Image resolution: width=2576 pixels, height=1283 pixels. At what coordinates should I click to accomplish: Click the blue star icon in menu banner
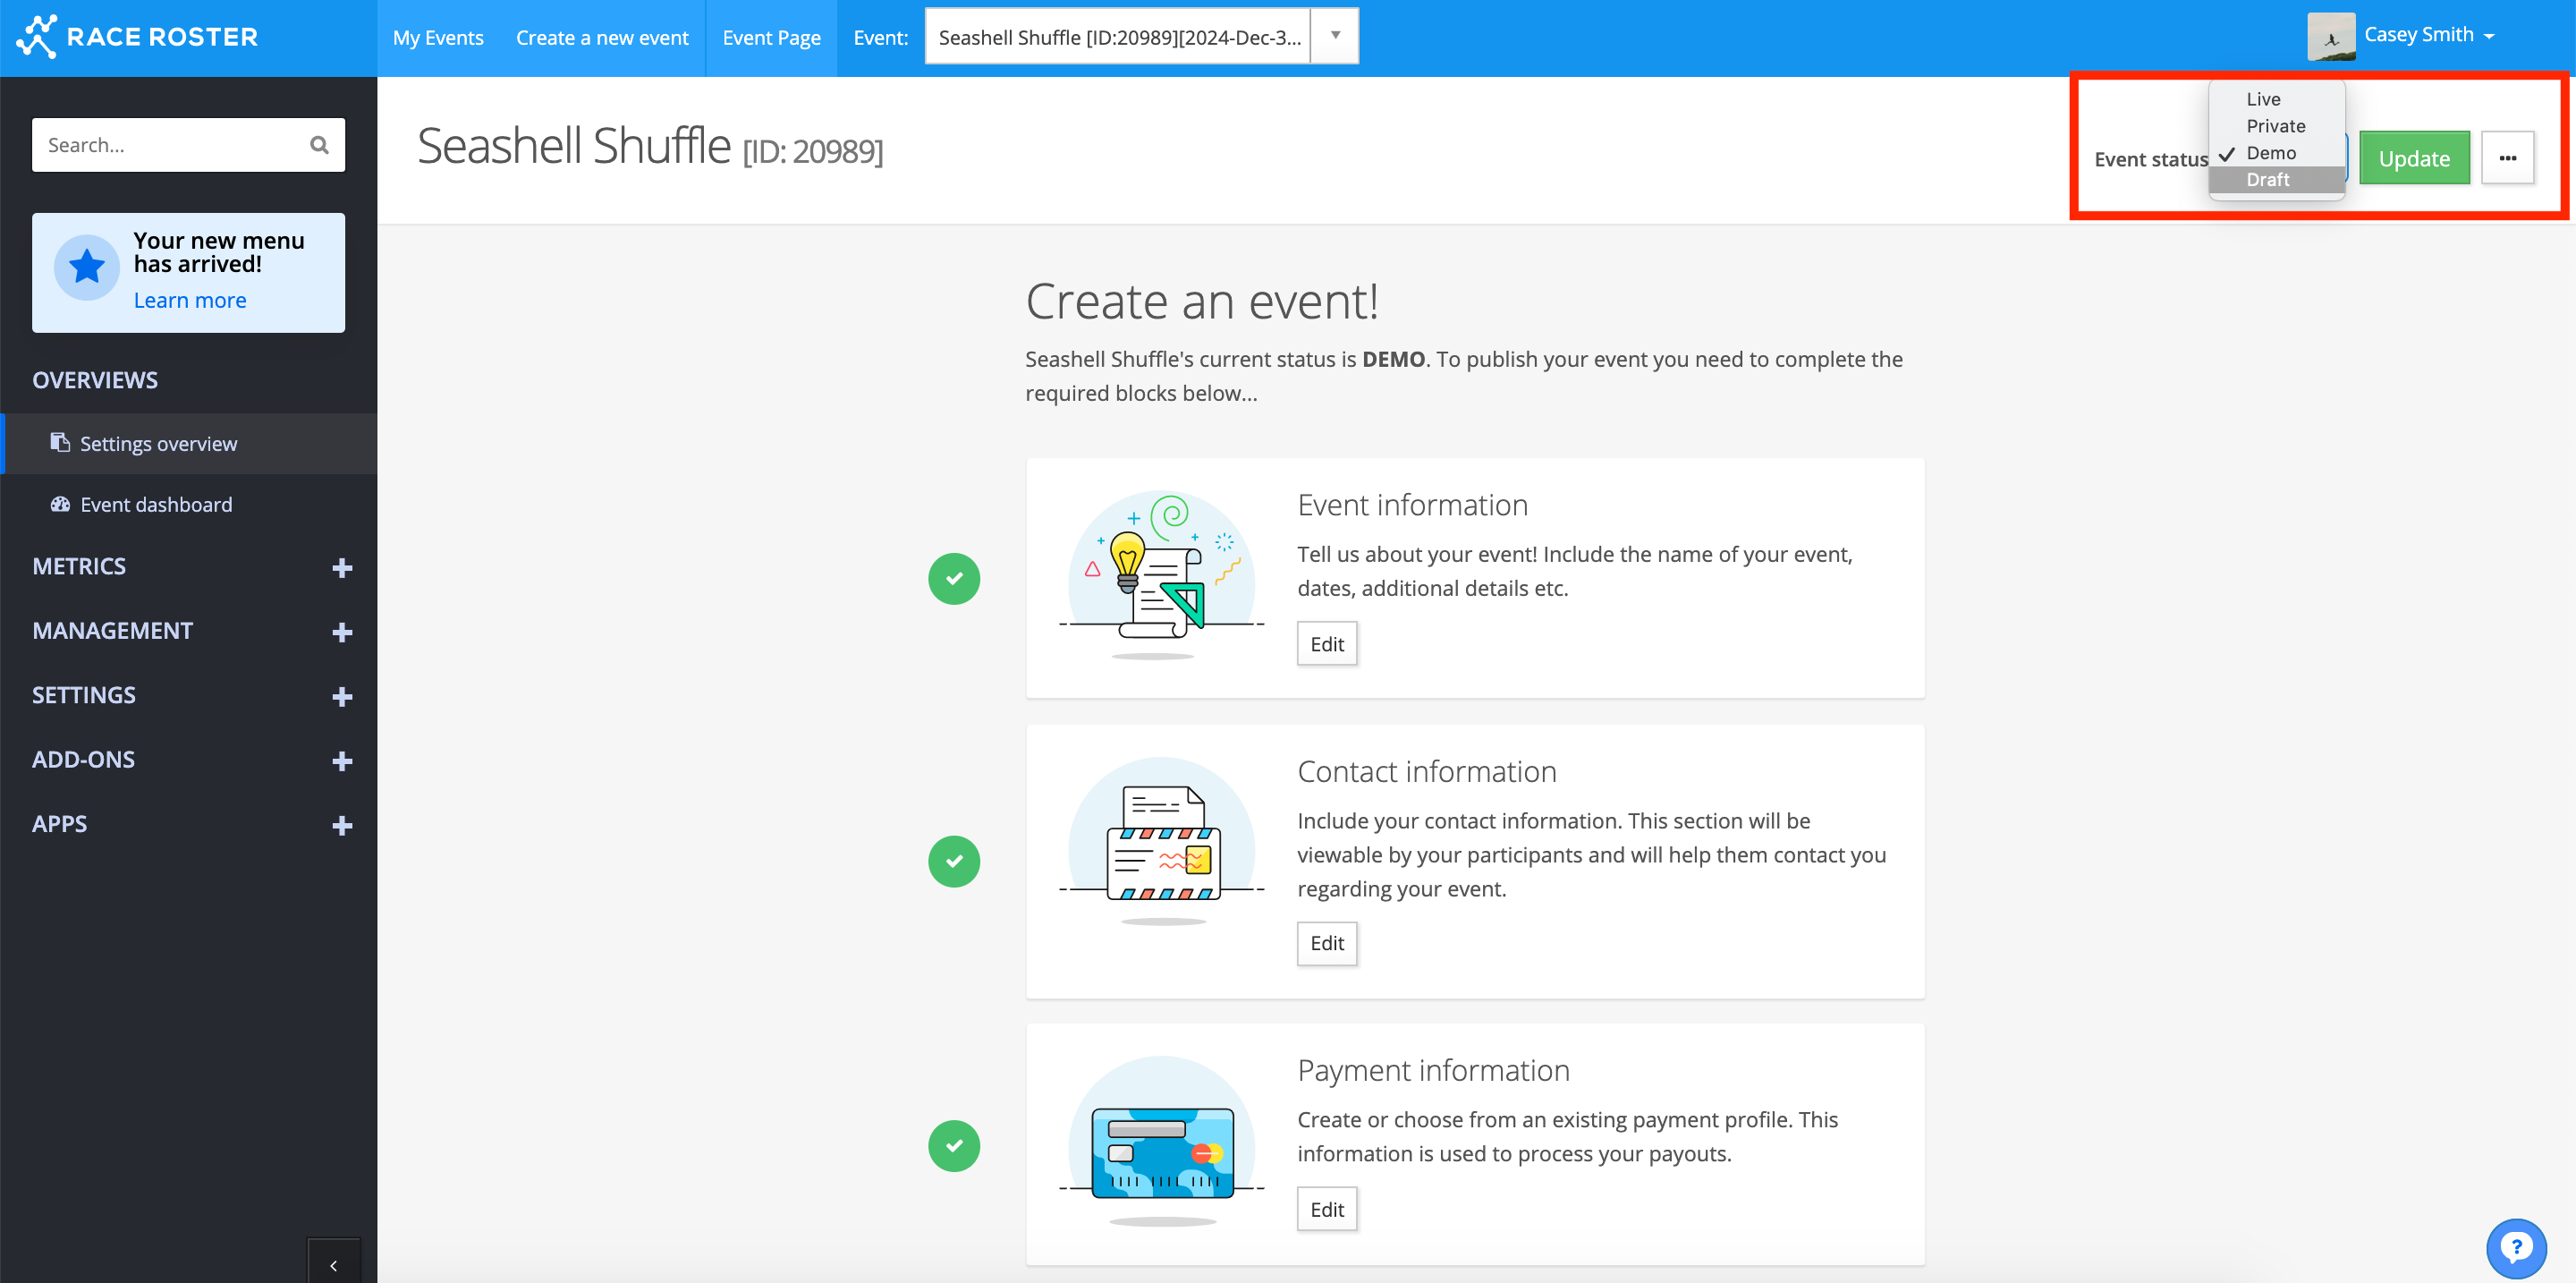[87, 267]
